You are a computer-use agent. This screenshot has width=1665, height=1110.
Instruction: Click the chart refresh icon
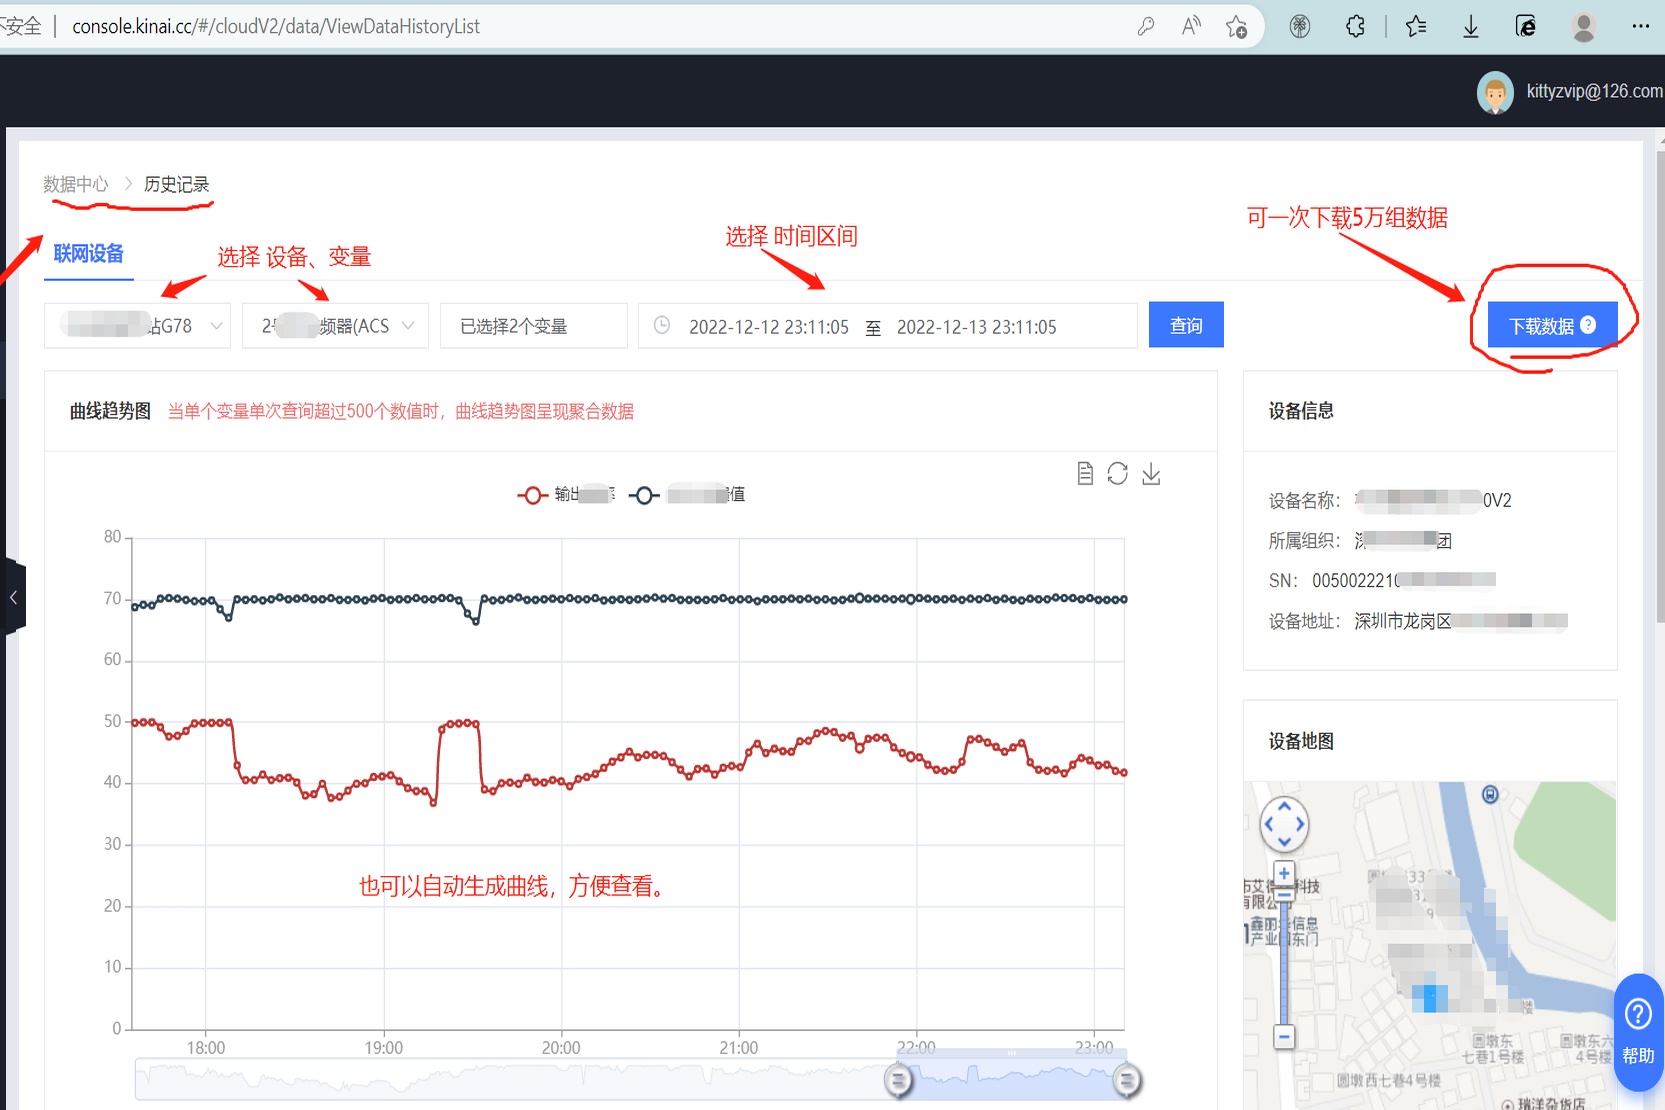point(1117,473)
